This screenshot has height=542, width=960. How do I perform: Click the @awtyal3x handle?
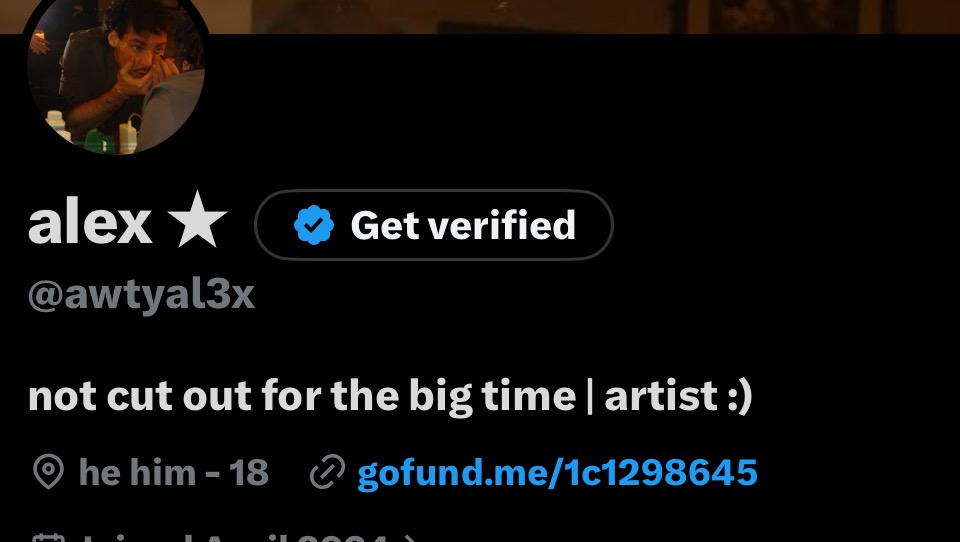[x=141, y=295]
